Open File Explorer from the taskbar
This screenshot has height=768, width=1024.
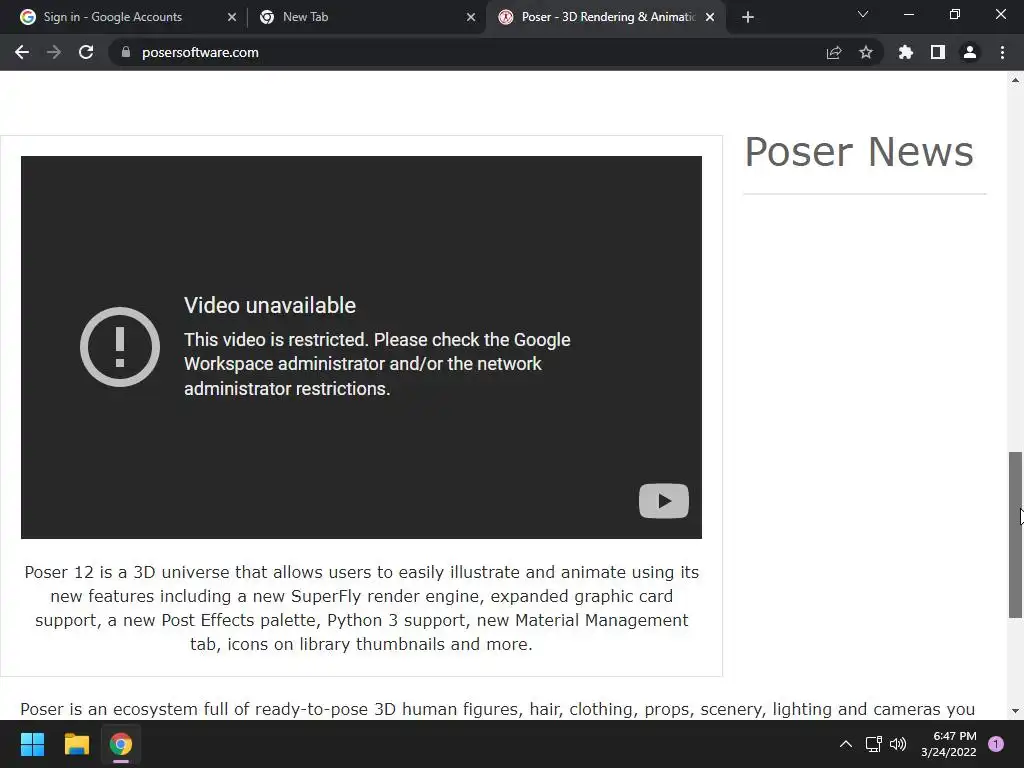(76, 744)
